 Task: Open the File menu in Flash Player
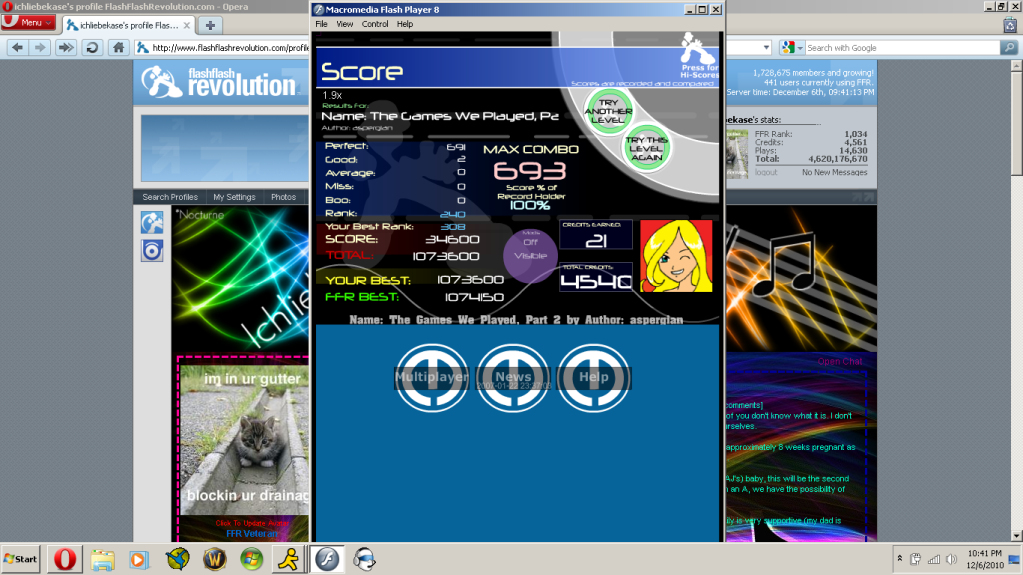click(321, 24)
